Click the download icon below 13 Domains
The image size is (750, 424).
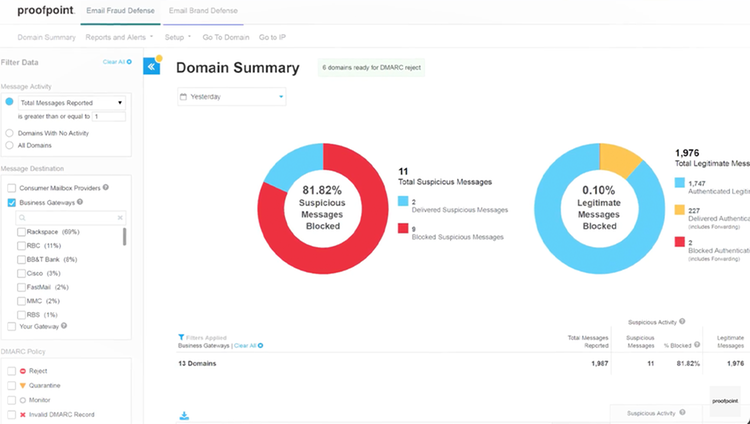point(184,415)
